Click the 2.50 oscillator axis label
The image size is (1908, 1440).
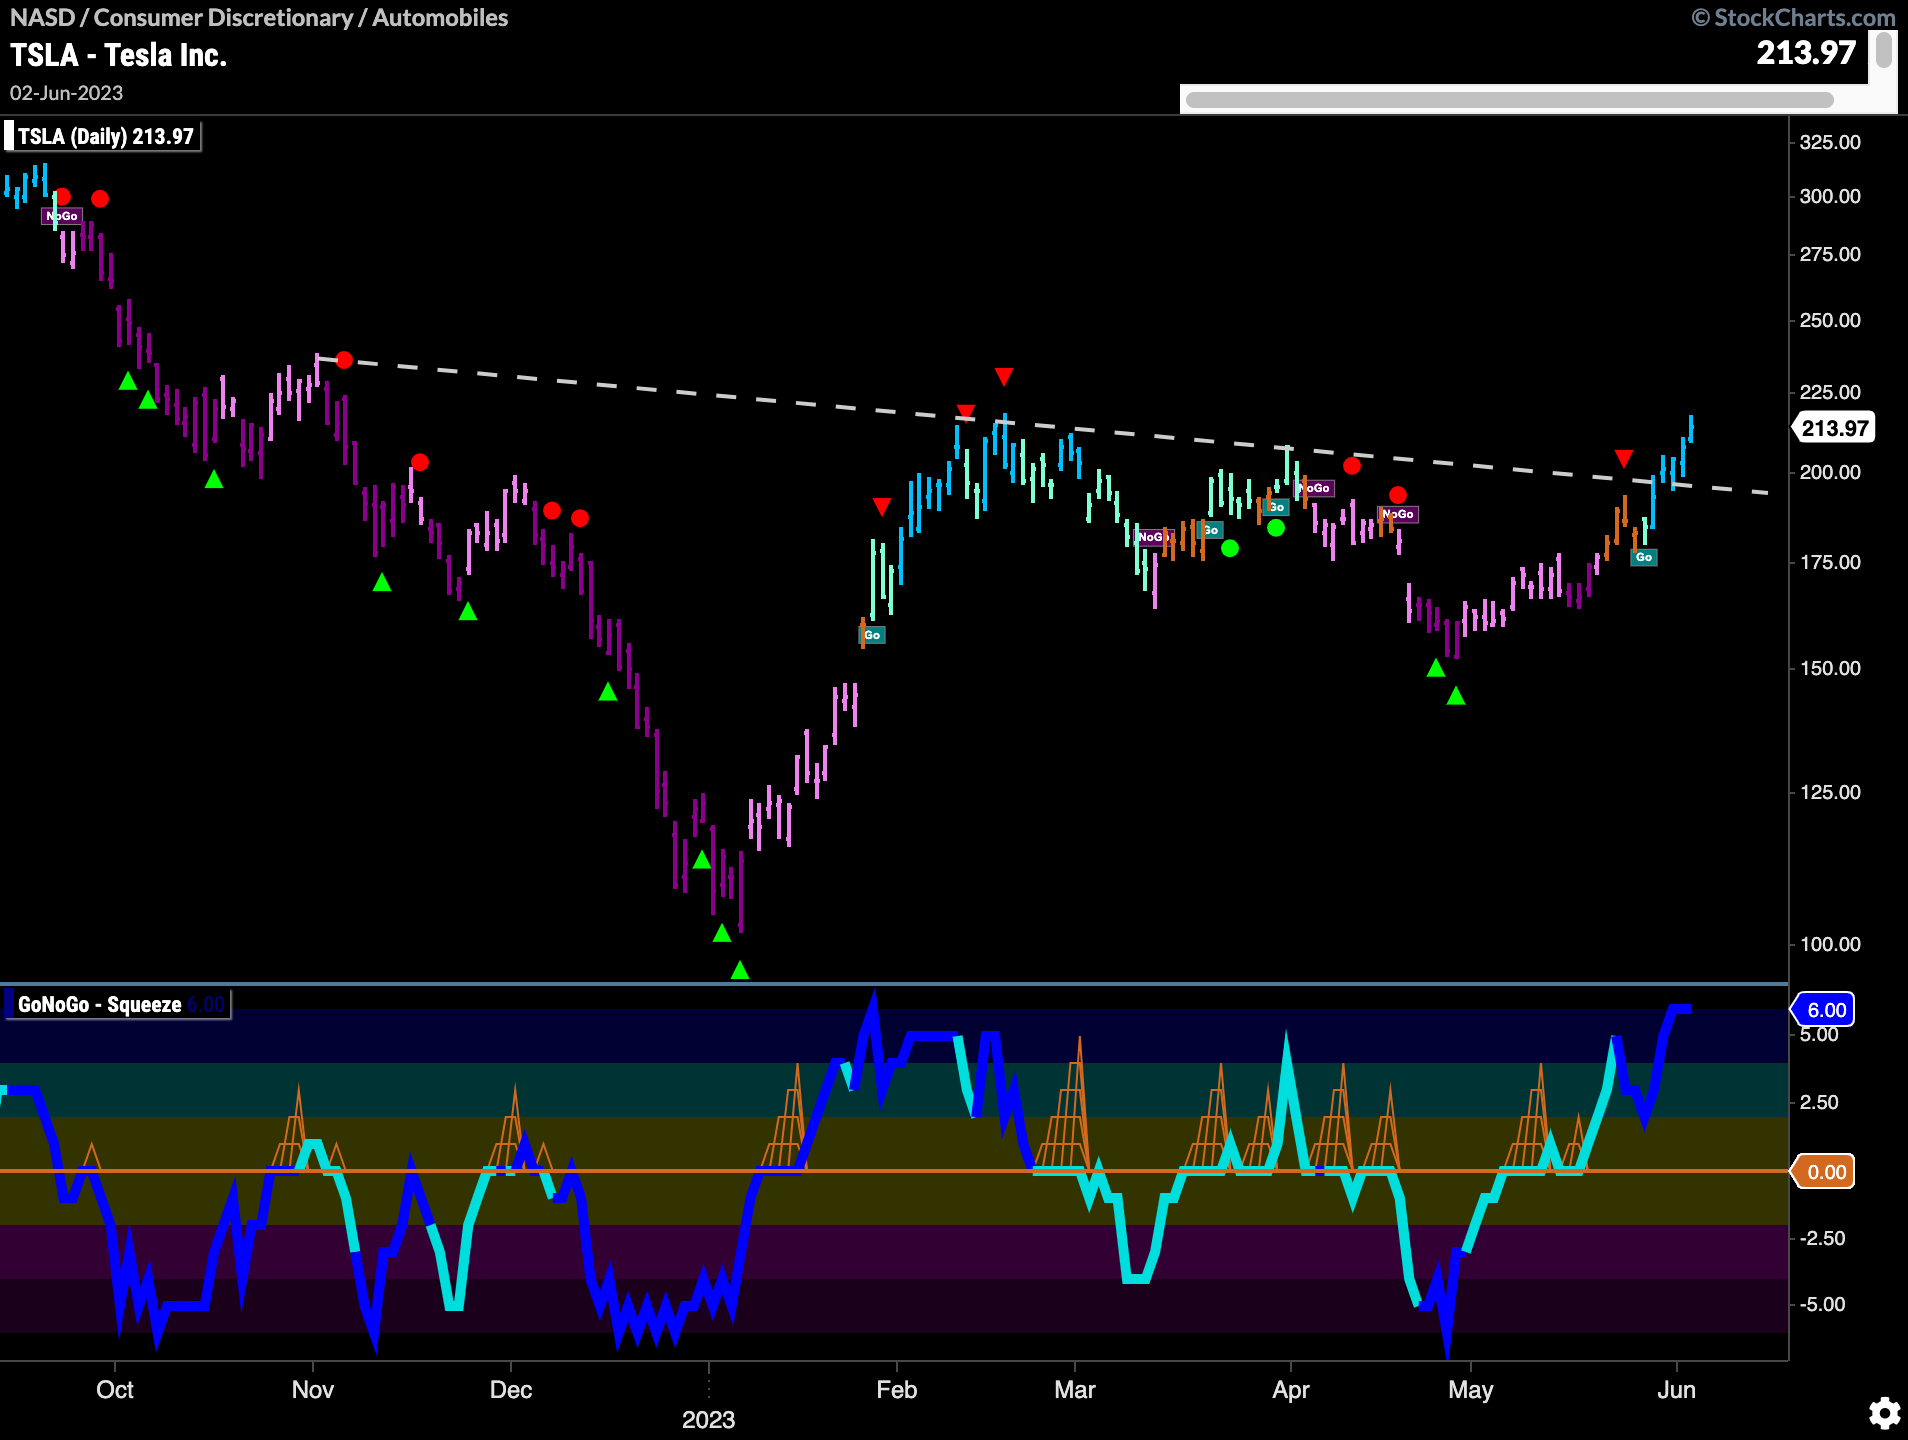tap(1820, 1102)
